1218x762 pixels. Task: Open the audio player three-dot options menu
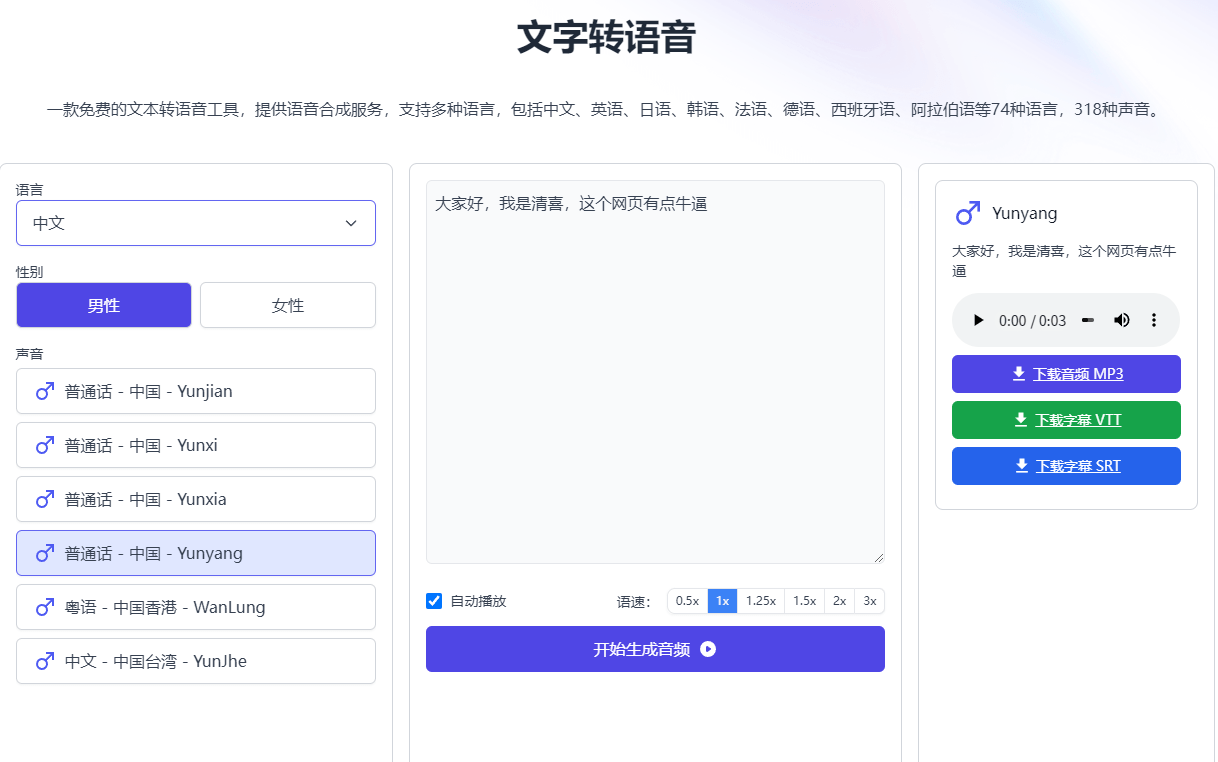1154,320
